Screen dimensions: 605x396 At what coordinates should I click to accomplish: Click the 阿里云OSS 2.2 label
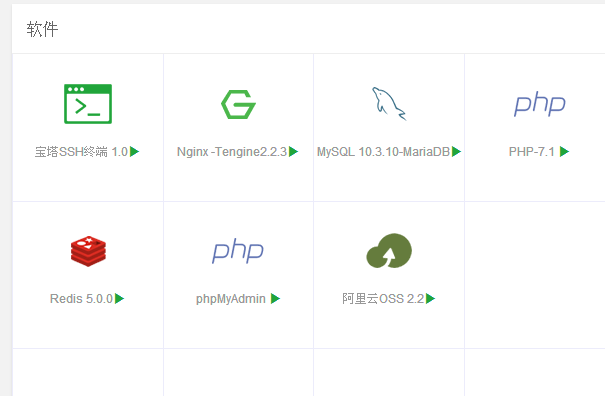click(x=383, y=299)
